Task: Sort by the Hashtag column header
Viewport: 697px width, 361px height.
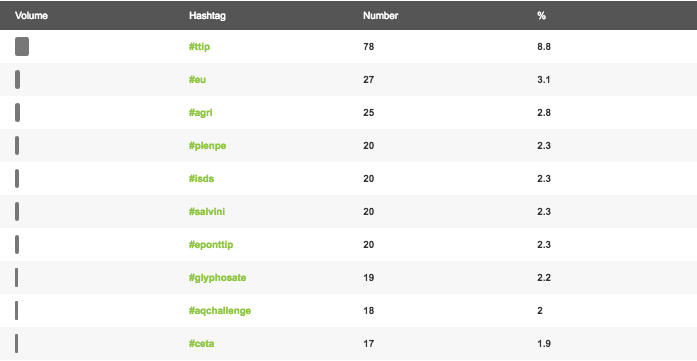Action: pos(207,16)
